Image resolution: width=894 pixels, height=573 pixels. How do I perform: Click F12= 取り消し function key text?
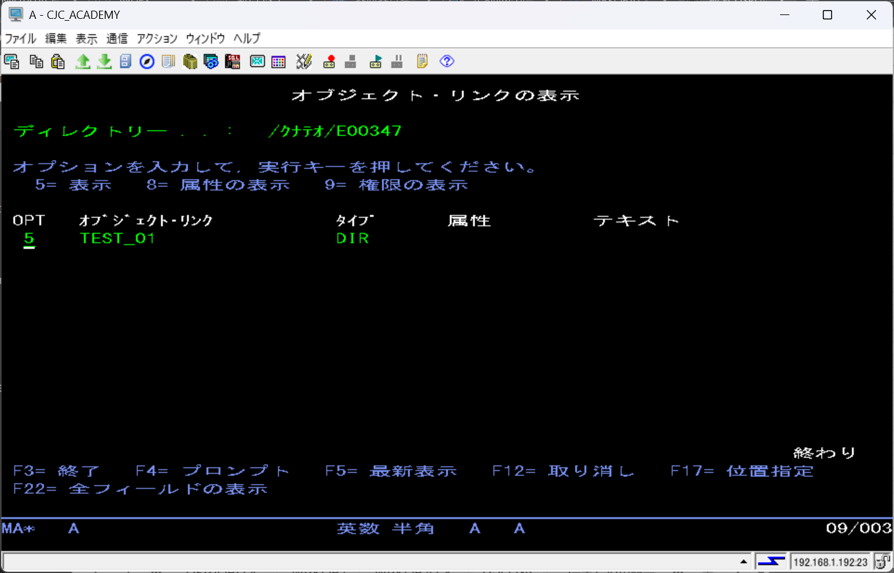(x=563, y=472)
